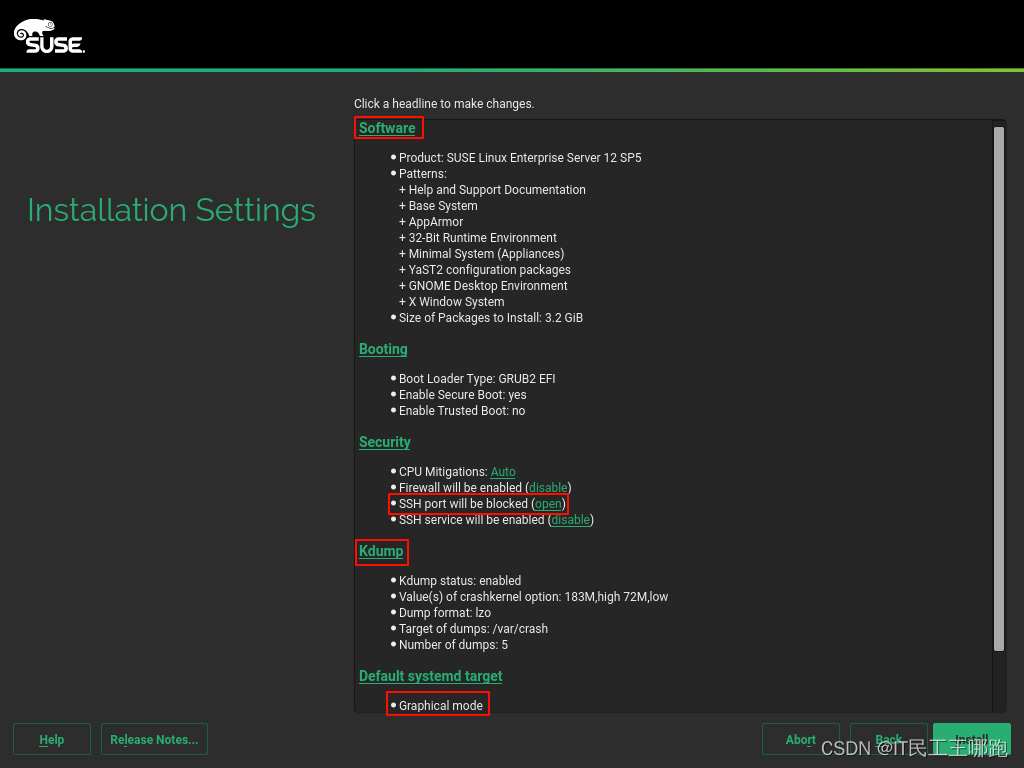Disable the SSH service via its link
1024x768 pixels.
point(570,519)
